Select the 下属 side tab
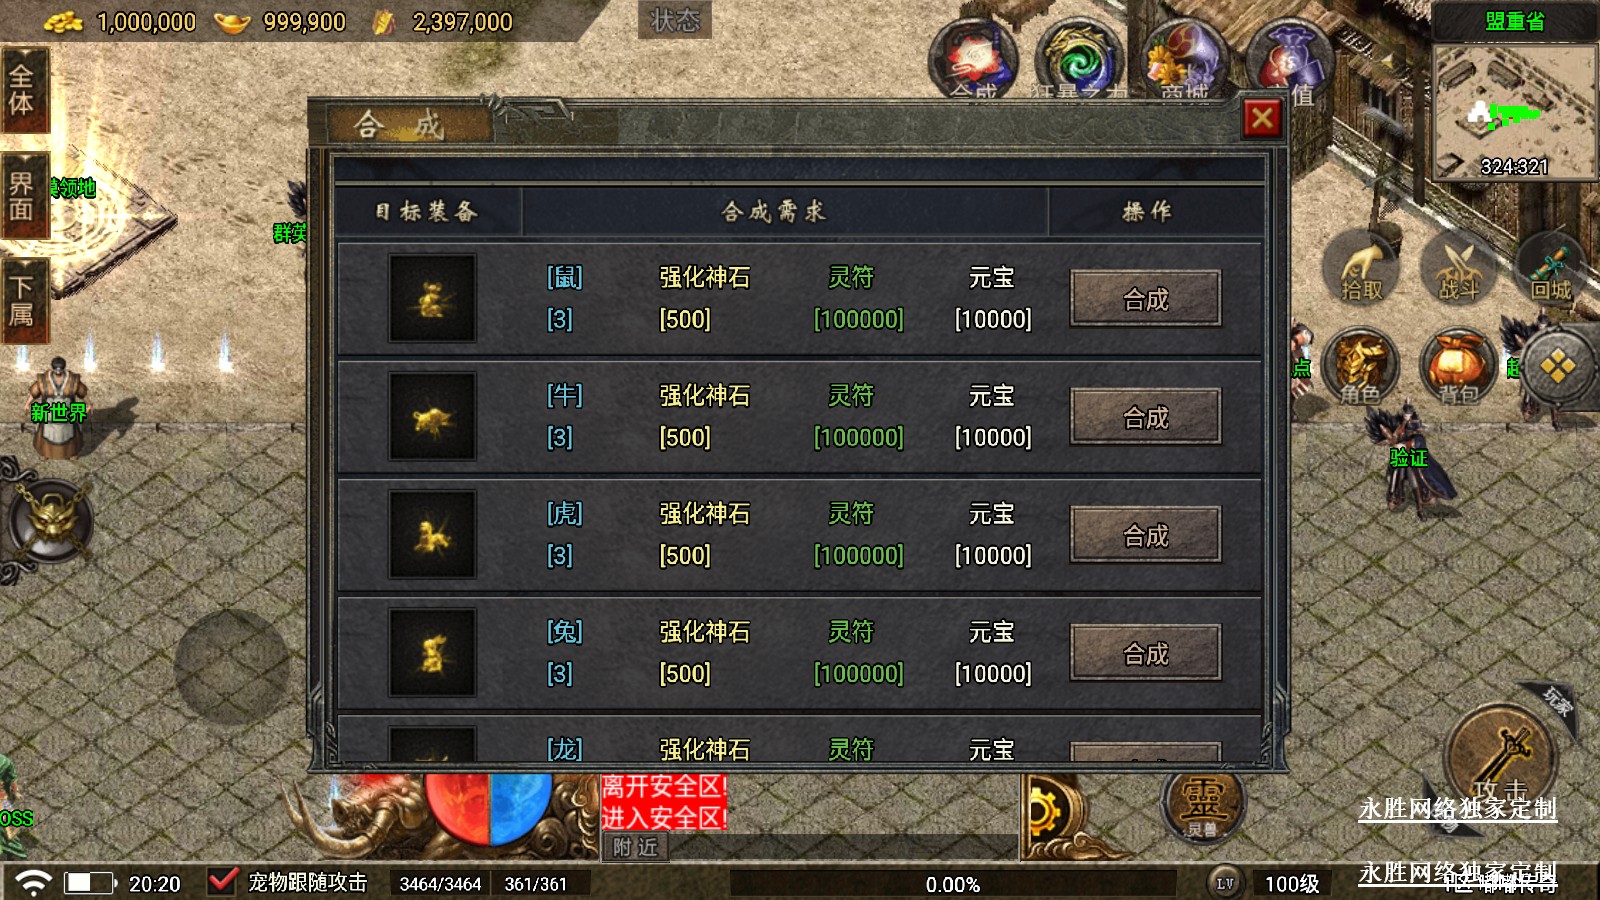 tap(24, 301)
